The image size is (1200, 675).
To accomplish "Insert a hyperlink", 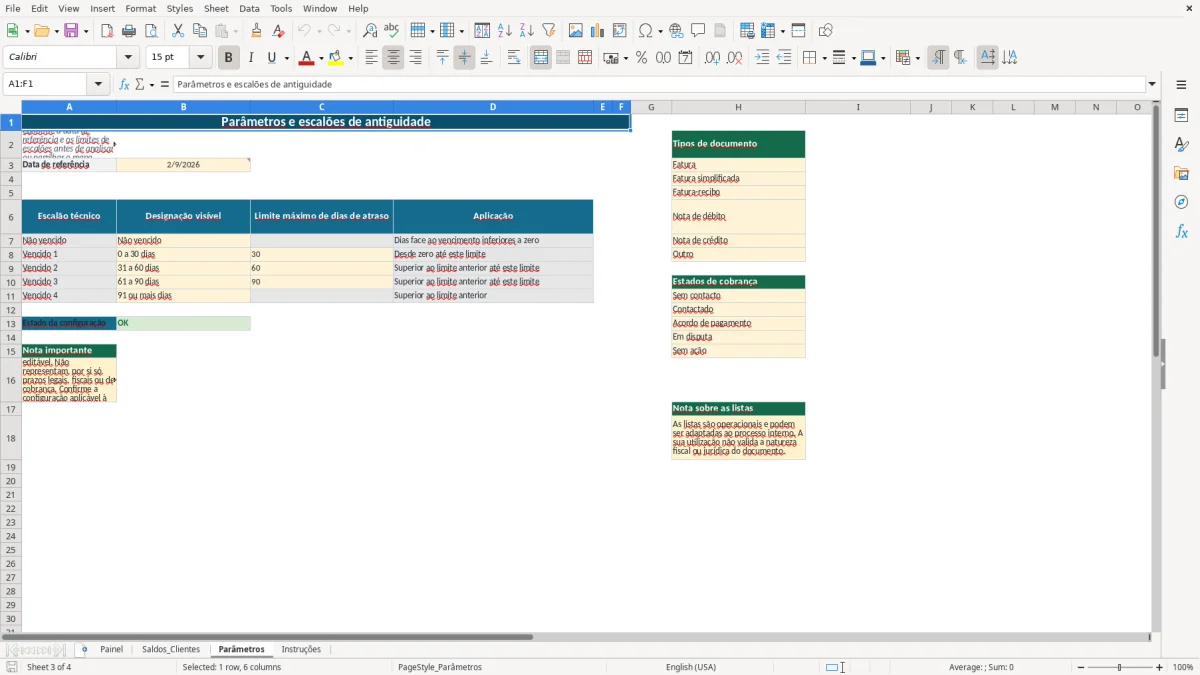I will (x=676, y=31).
